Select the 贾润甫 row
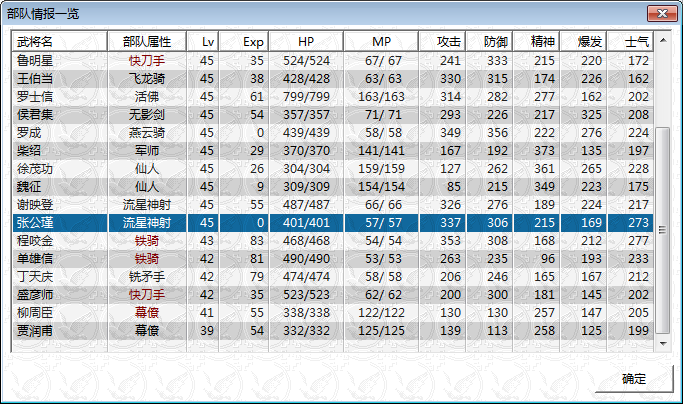This screenshot has height=404, width=683. (x=333, y=331)
